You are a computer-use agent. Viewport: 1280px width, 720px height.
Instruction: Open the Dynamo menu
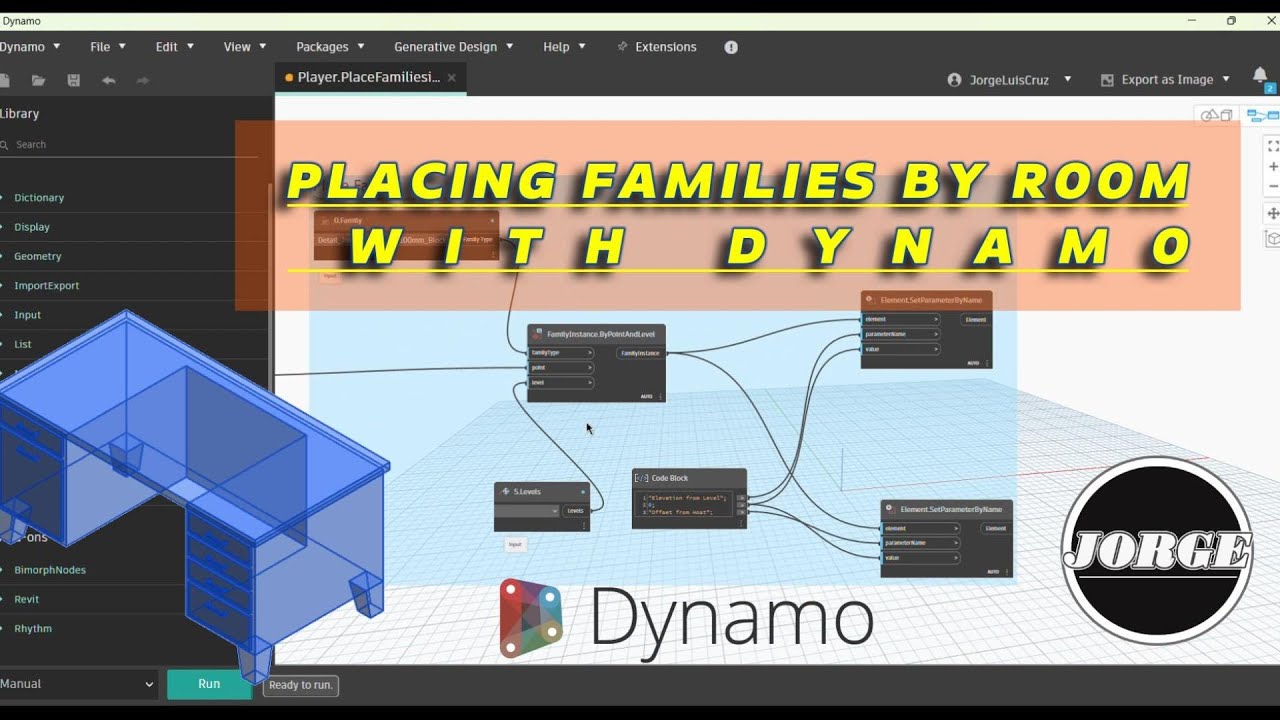30,47
